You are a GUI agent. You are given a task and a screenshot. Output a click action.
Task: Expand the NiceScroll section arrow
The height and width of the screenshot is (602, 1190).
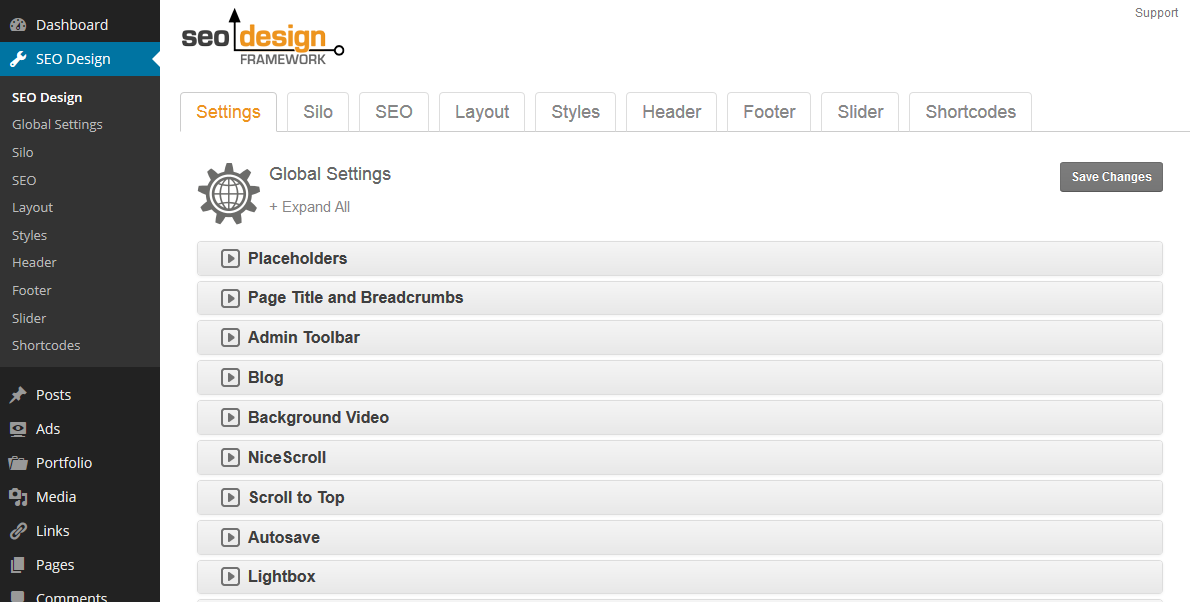click(x=230, y=458)
